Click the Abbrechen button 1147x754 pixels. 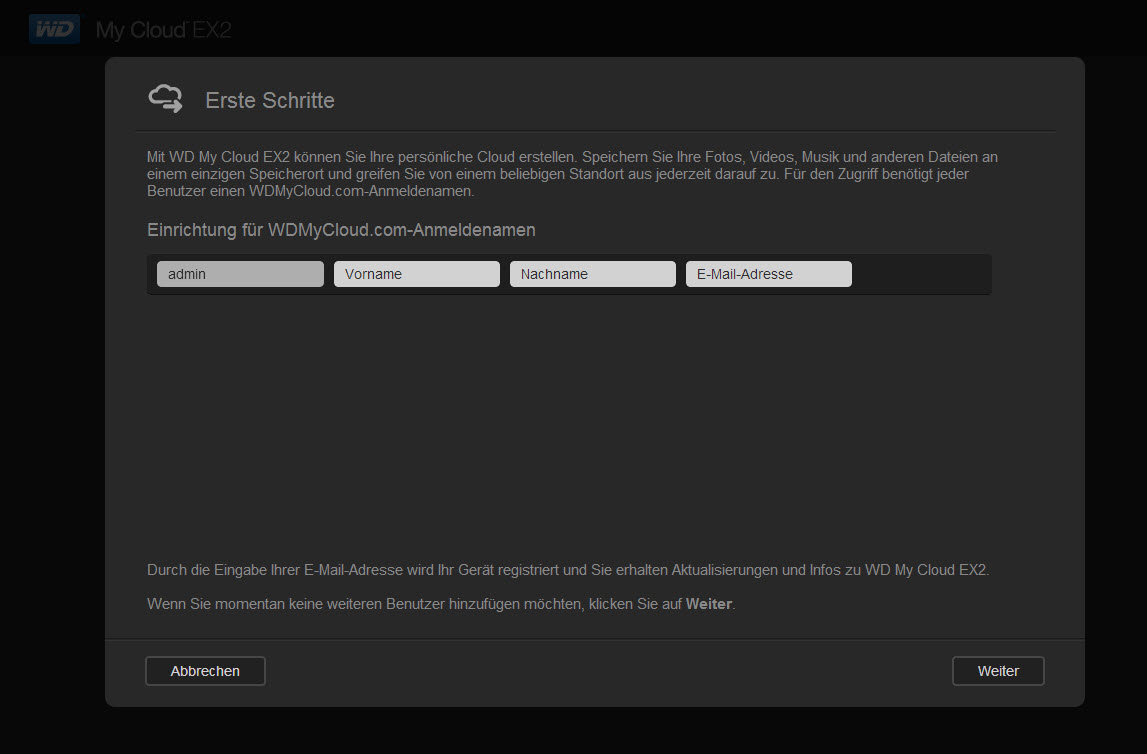[206, 671]
